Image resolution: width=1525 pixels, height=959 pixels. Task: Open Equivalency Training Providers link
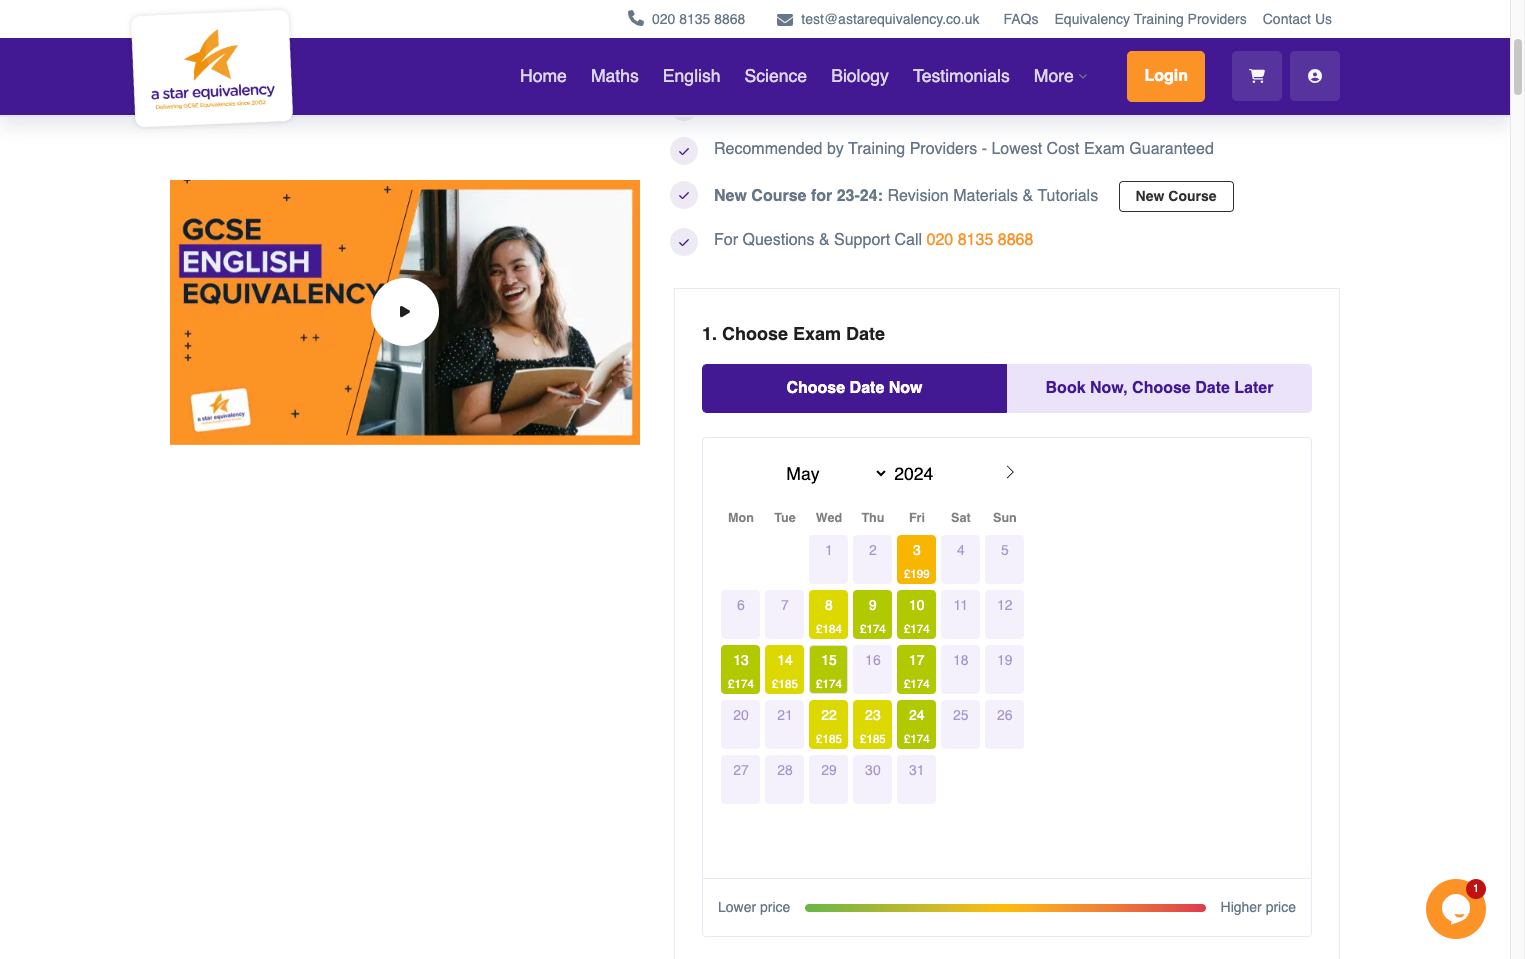pos(1150,19)
